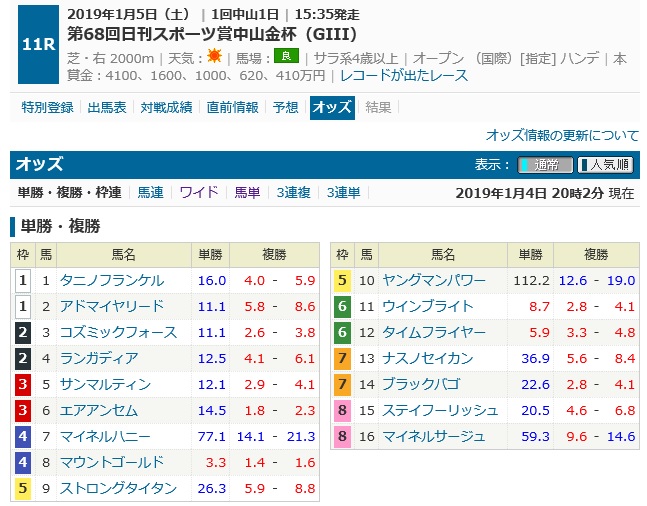The width and height of the screenshot is (647, 506).
Task: Switch to the 対戦成績 tab
Action: pyautogui.click(x=166, y=108)
